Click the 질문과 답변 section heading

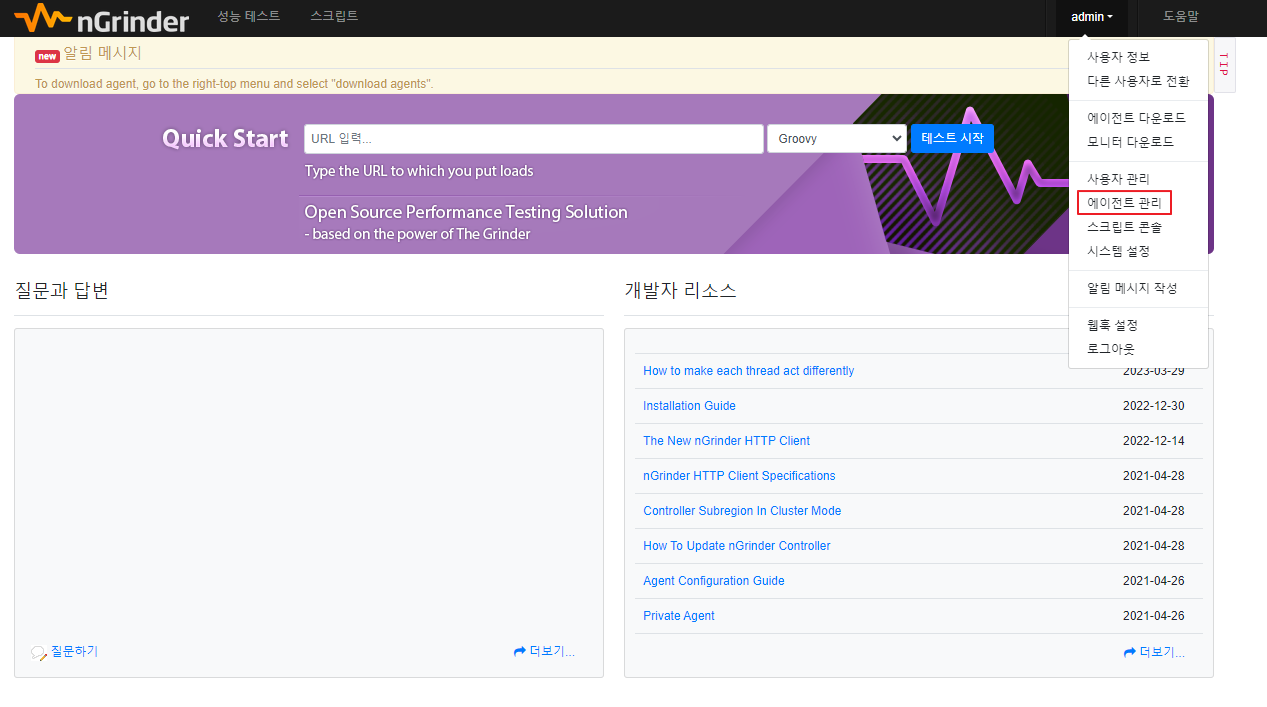(x=61, y=291)
